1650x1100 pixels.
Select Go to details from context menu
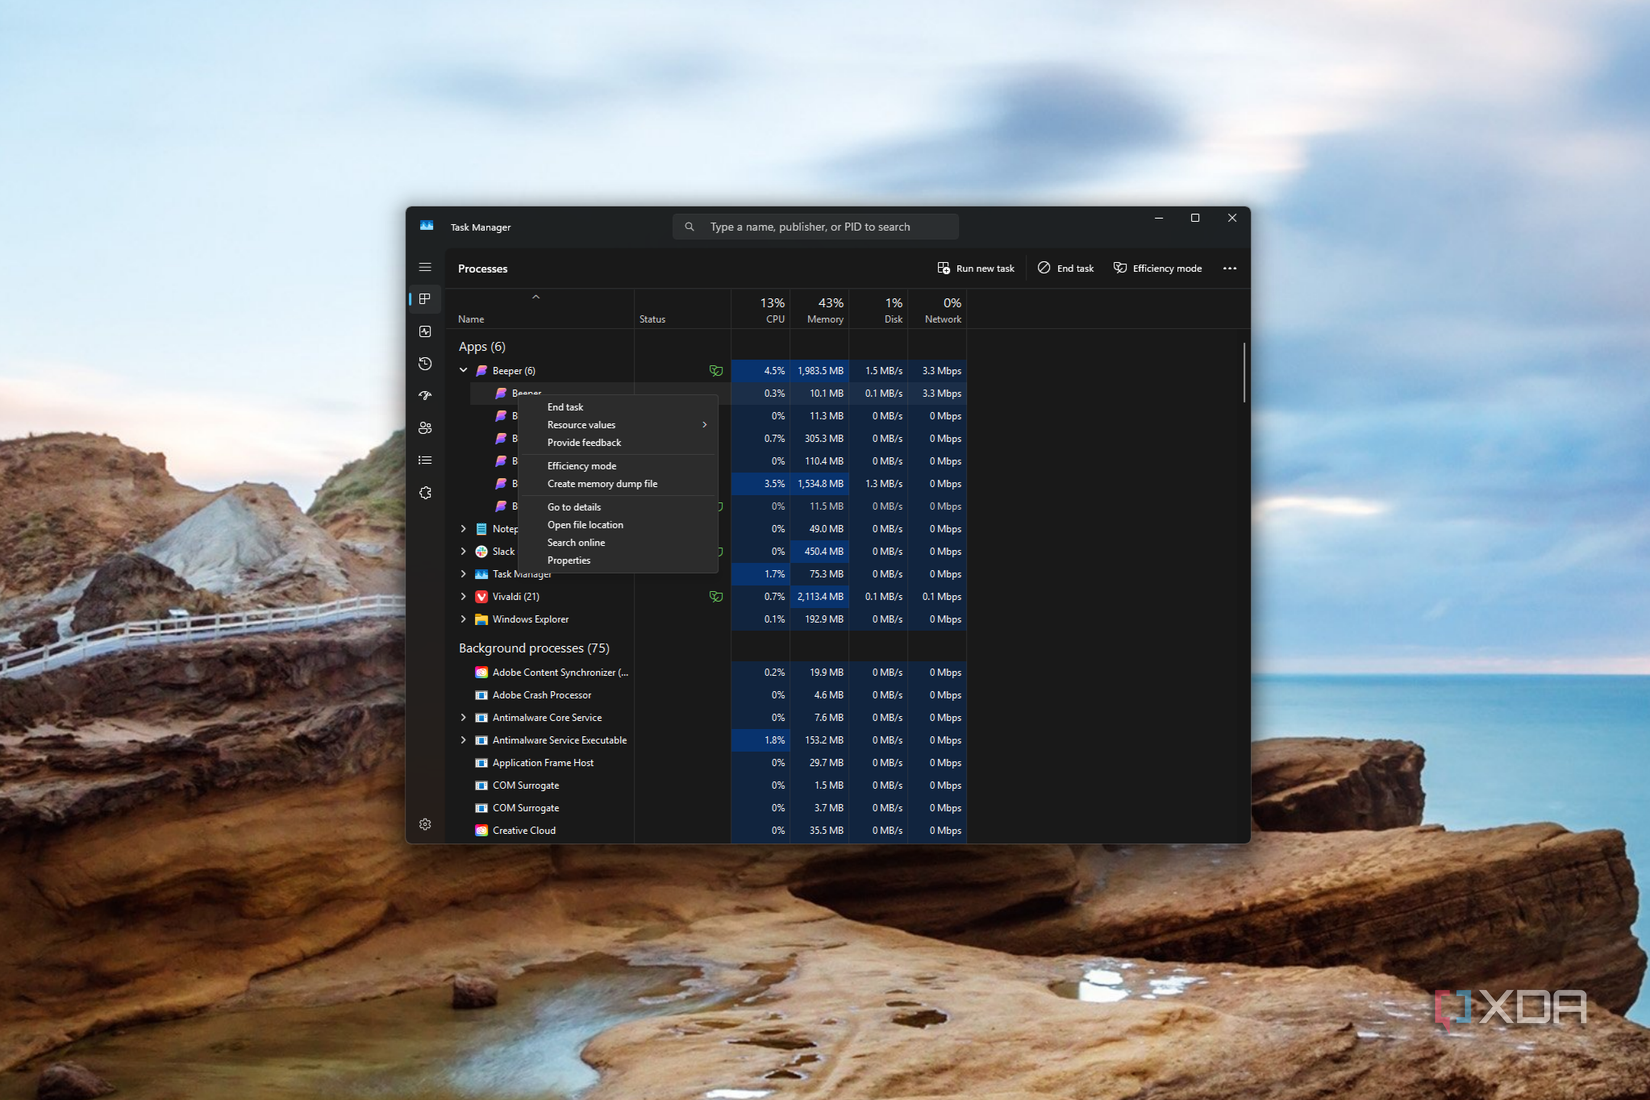click(x=573, y=506)
